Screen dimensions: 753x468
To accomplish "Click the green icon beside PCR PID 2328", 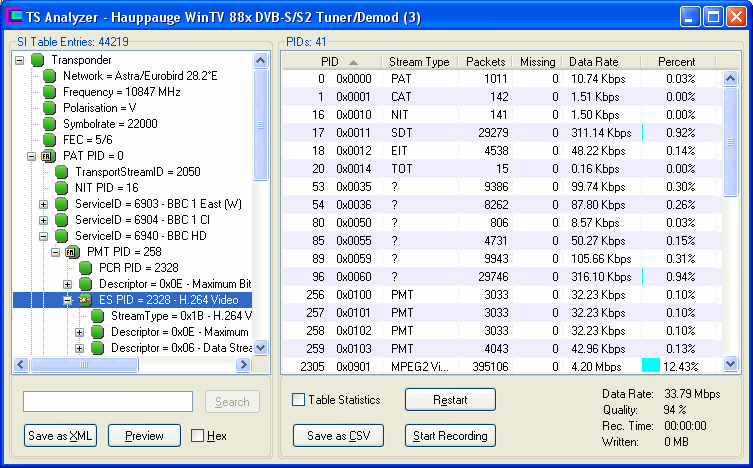I will pyautogui.click(x=85, y=268).
